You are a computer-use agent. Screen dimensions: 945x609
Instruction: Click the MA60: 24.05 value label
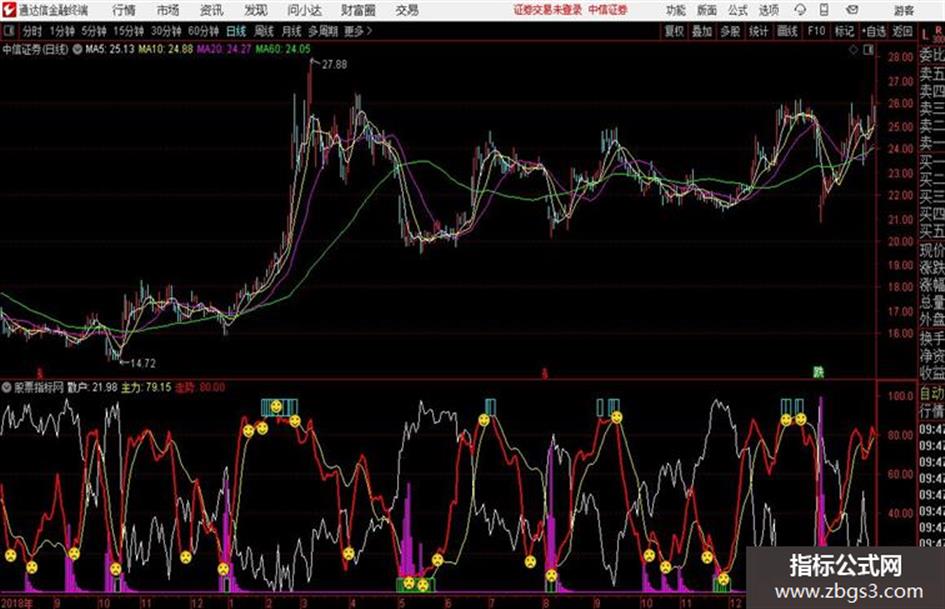pyautogui.click(x=283, y=49)
